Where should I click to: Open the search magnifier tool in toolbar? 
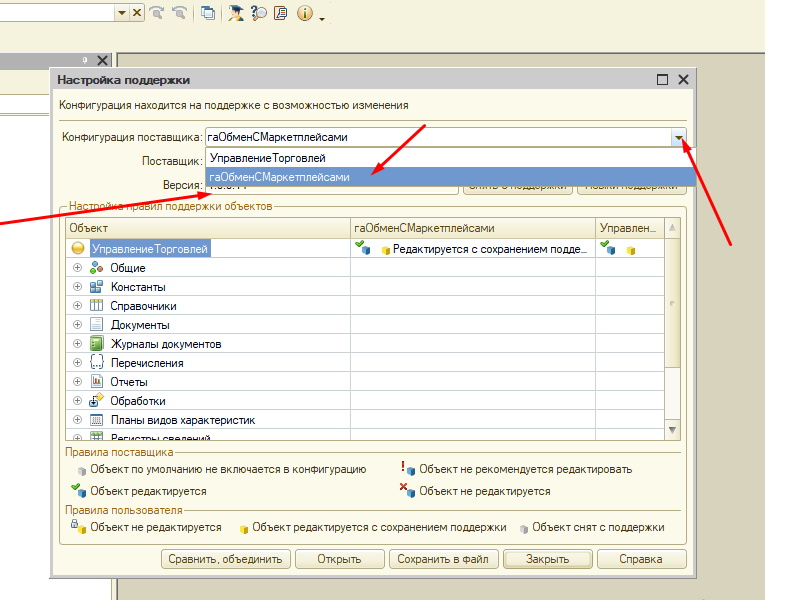click(x=259, y=13)
